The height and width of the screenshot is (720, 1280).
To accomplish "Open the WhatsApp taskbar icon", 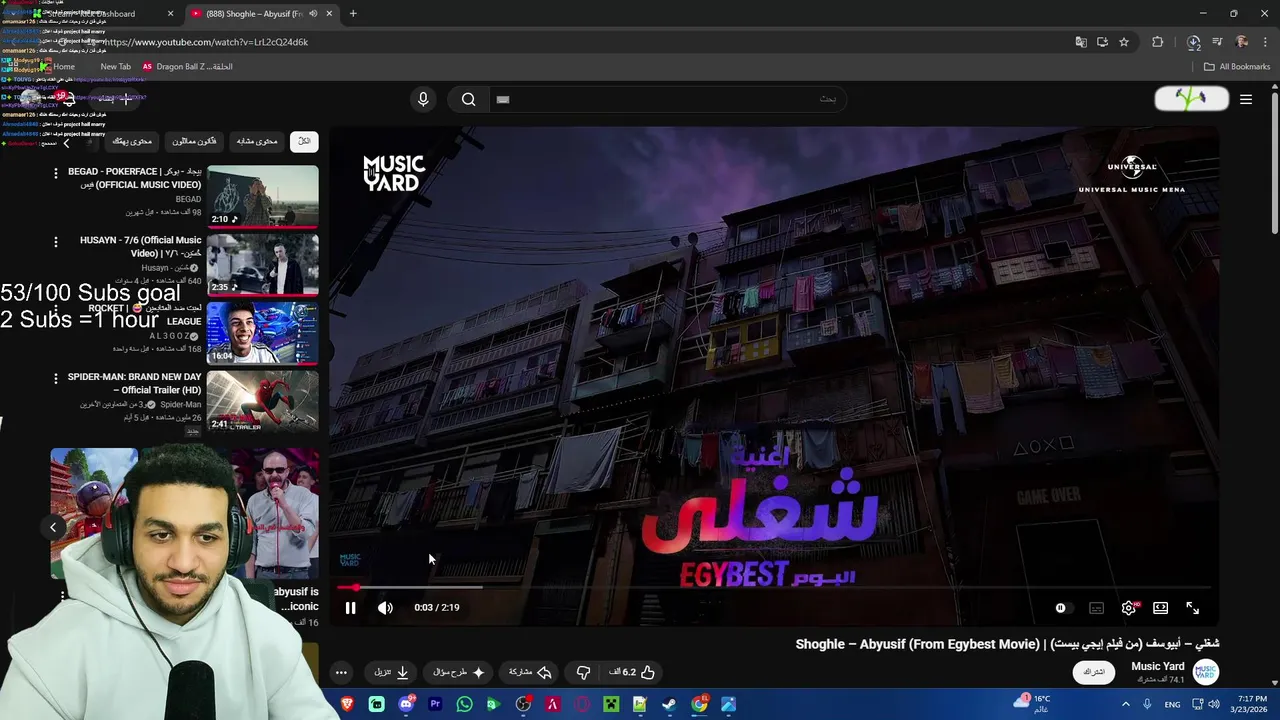I will [x=464, y=705].
